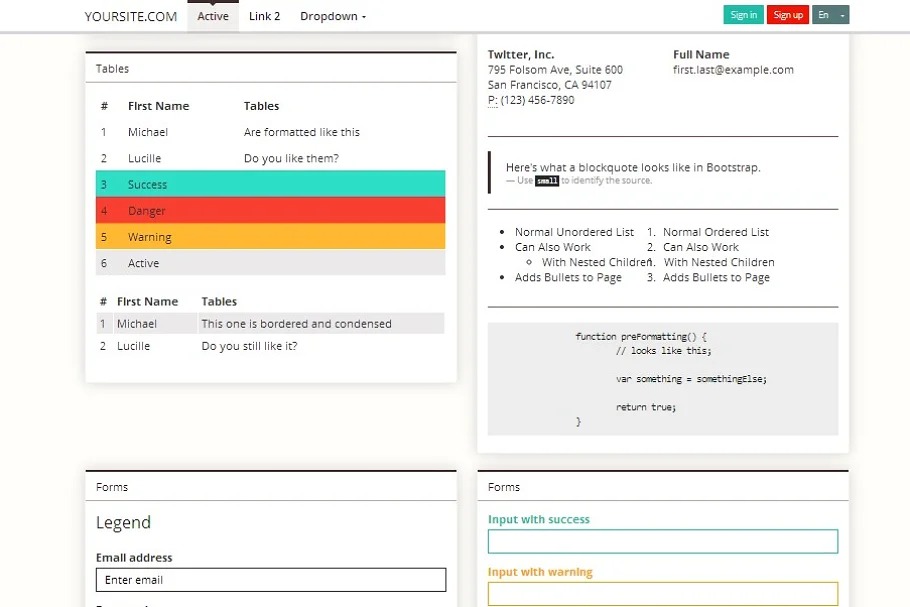
Task: Click the Input with warning text field
Action: click(x=662, y=593)
